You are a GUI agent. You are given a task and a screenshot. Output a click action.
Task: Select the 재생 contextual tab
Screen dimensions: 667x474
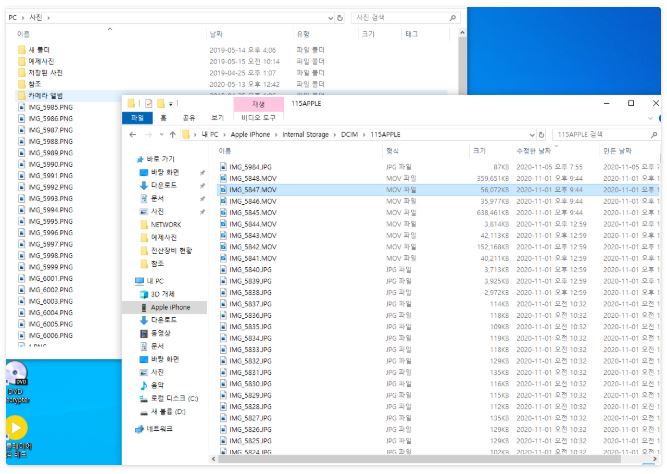point(259,104)
